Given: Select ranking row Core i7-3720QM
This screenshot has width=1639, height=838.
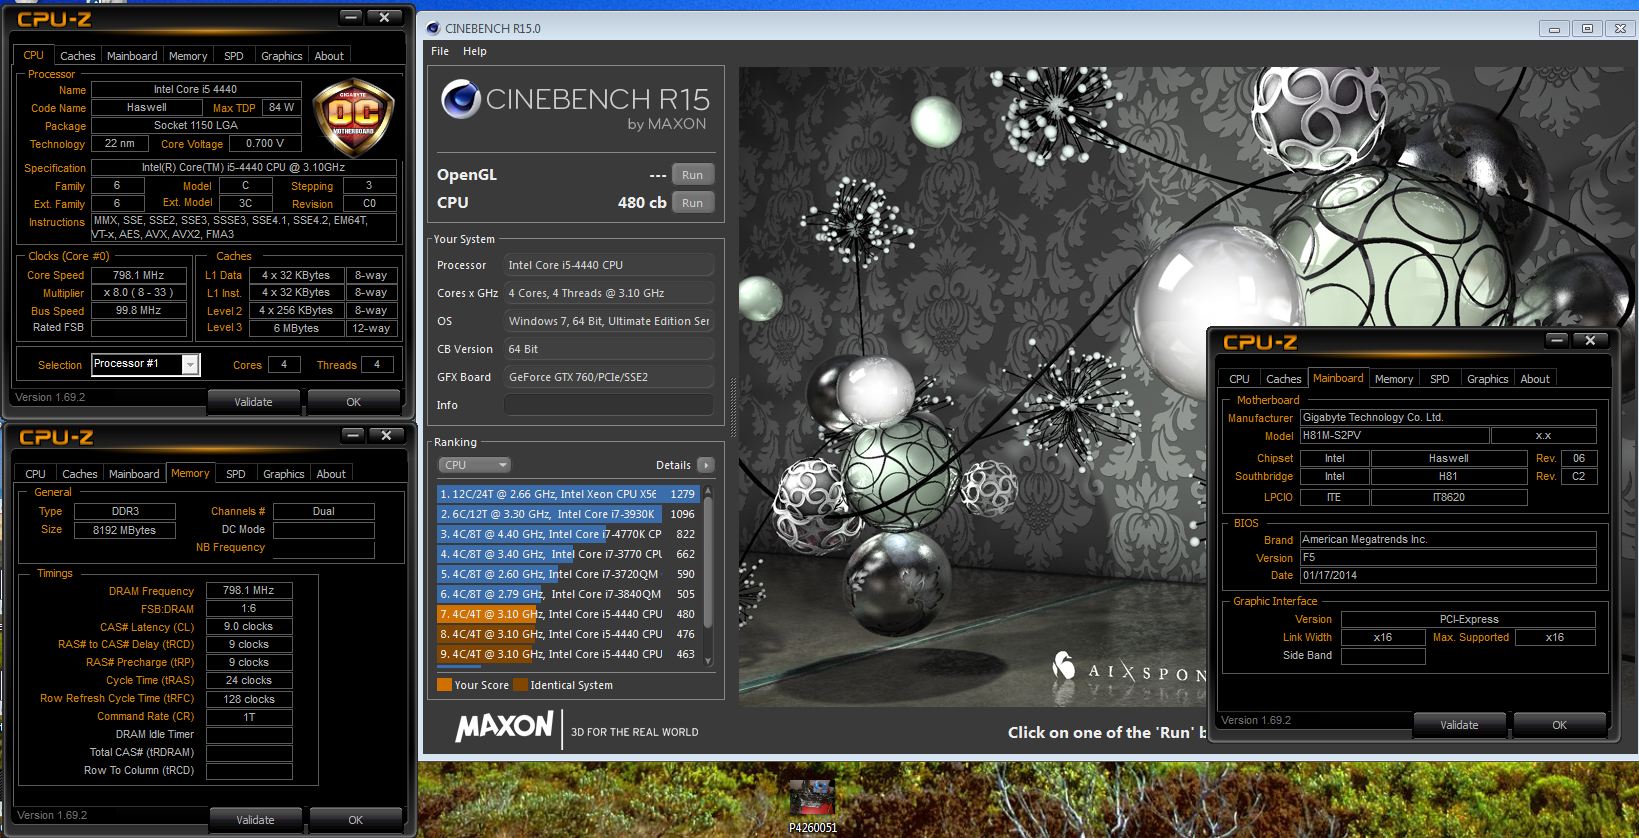Looking at the screenshot, I should 567,574.
